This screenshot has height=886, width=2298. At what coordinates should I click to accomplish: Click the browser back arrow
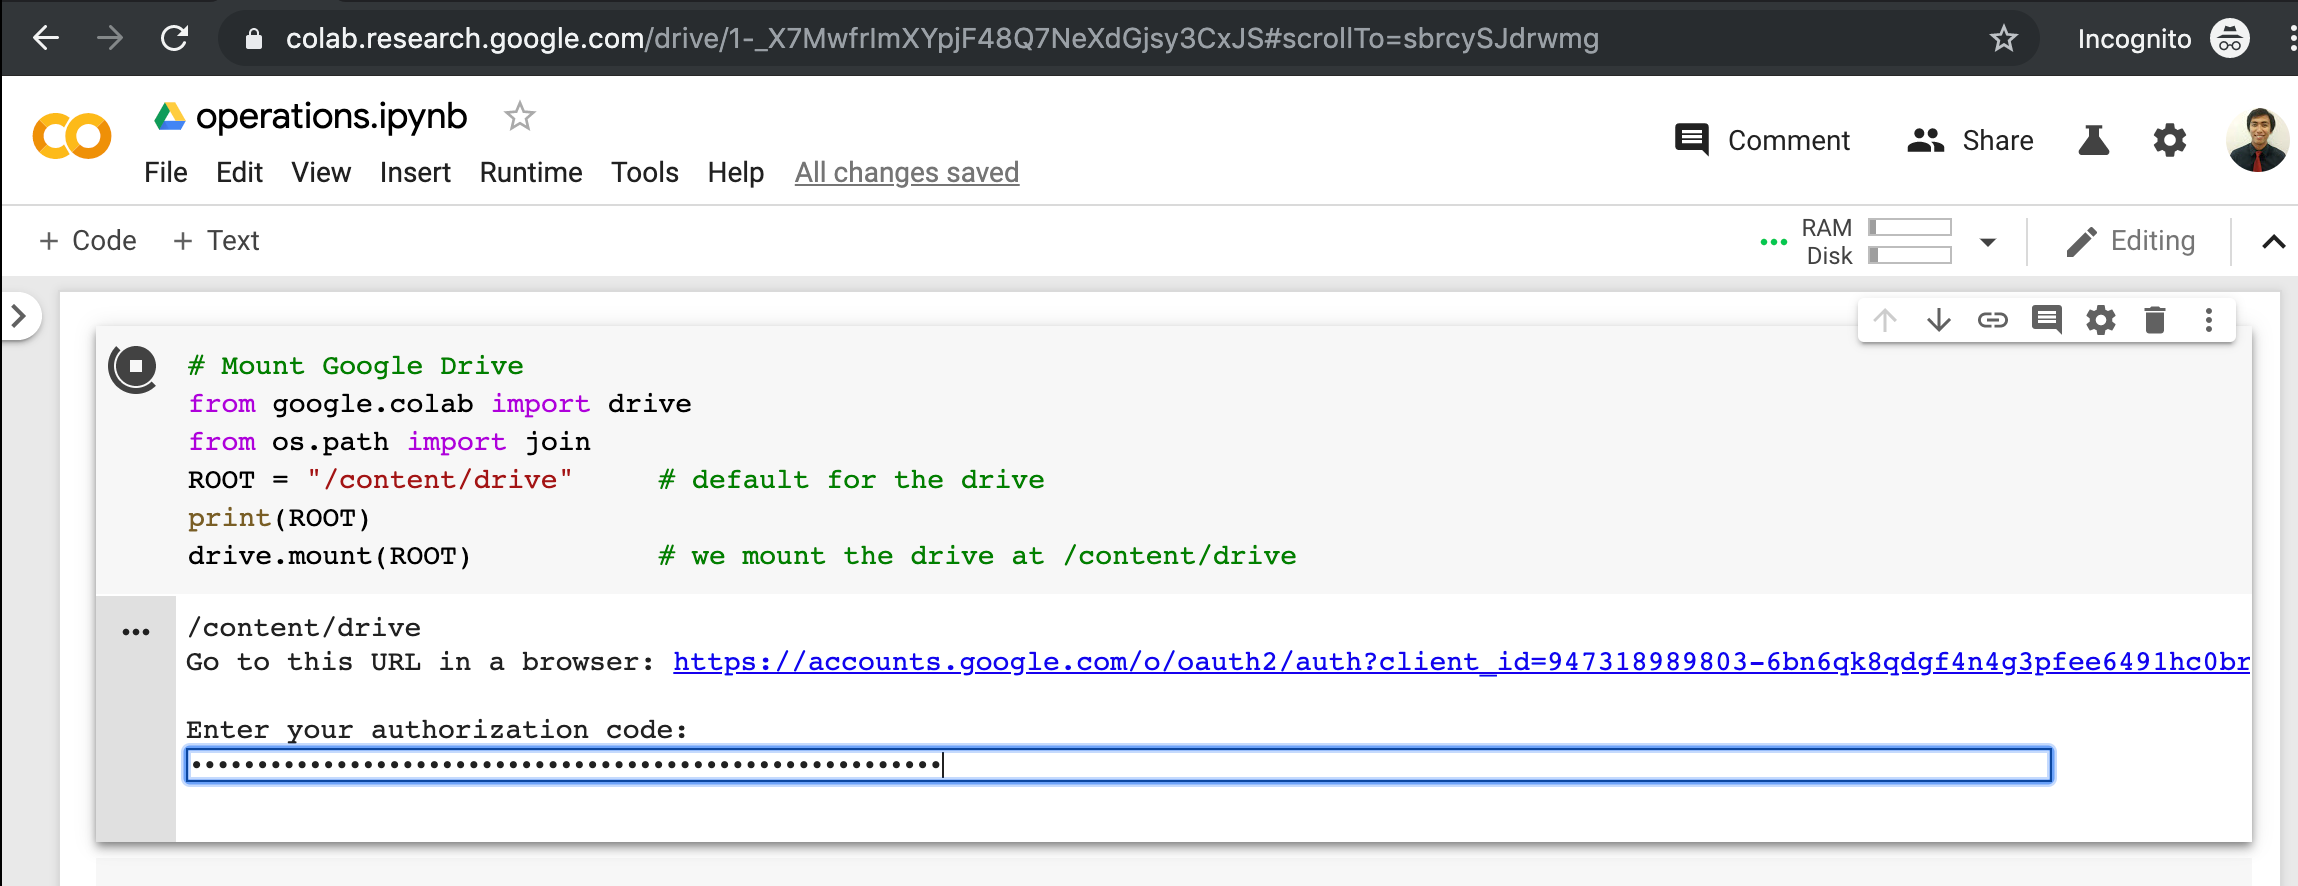click(x=46, y=38)
